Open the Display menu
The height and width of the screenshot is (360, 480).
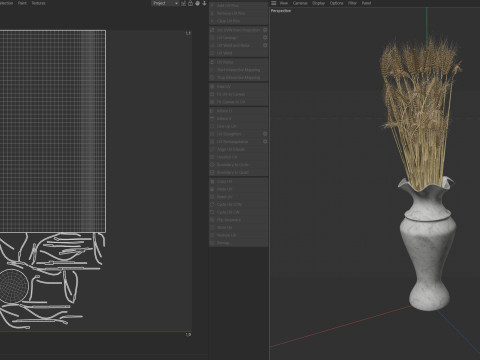tap(318, 3)
